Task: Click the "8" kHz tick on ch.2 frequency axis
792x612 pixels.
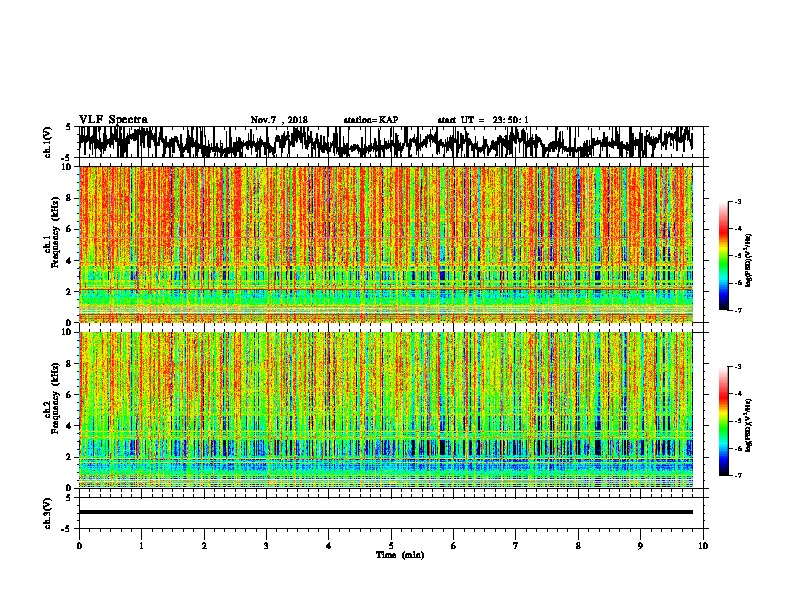Action: (69, 364)
